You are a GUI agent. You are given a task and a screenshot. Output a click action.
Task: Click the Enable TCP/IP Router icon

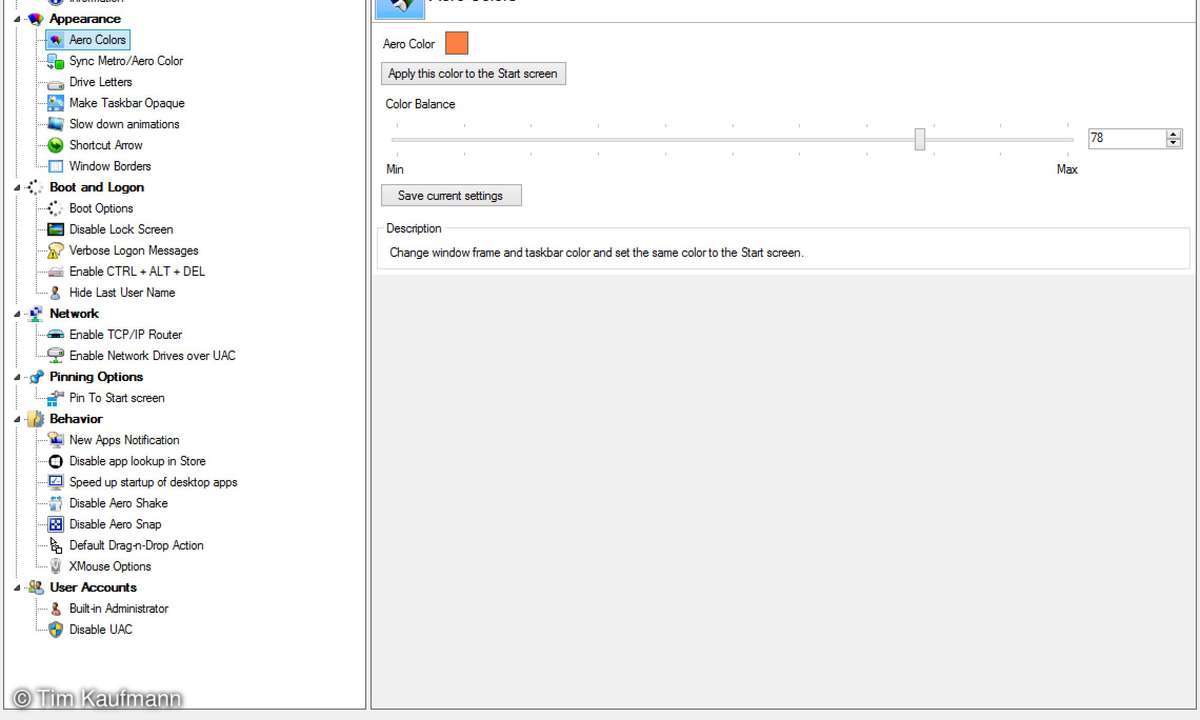[x=56, y=335]
